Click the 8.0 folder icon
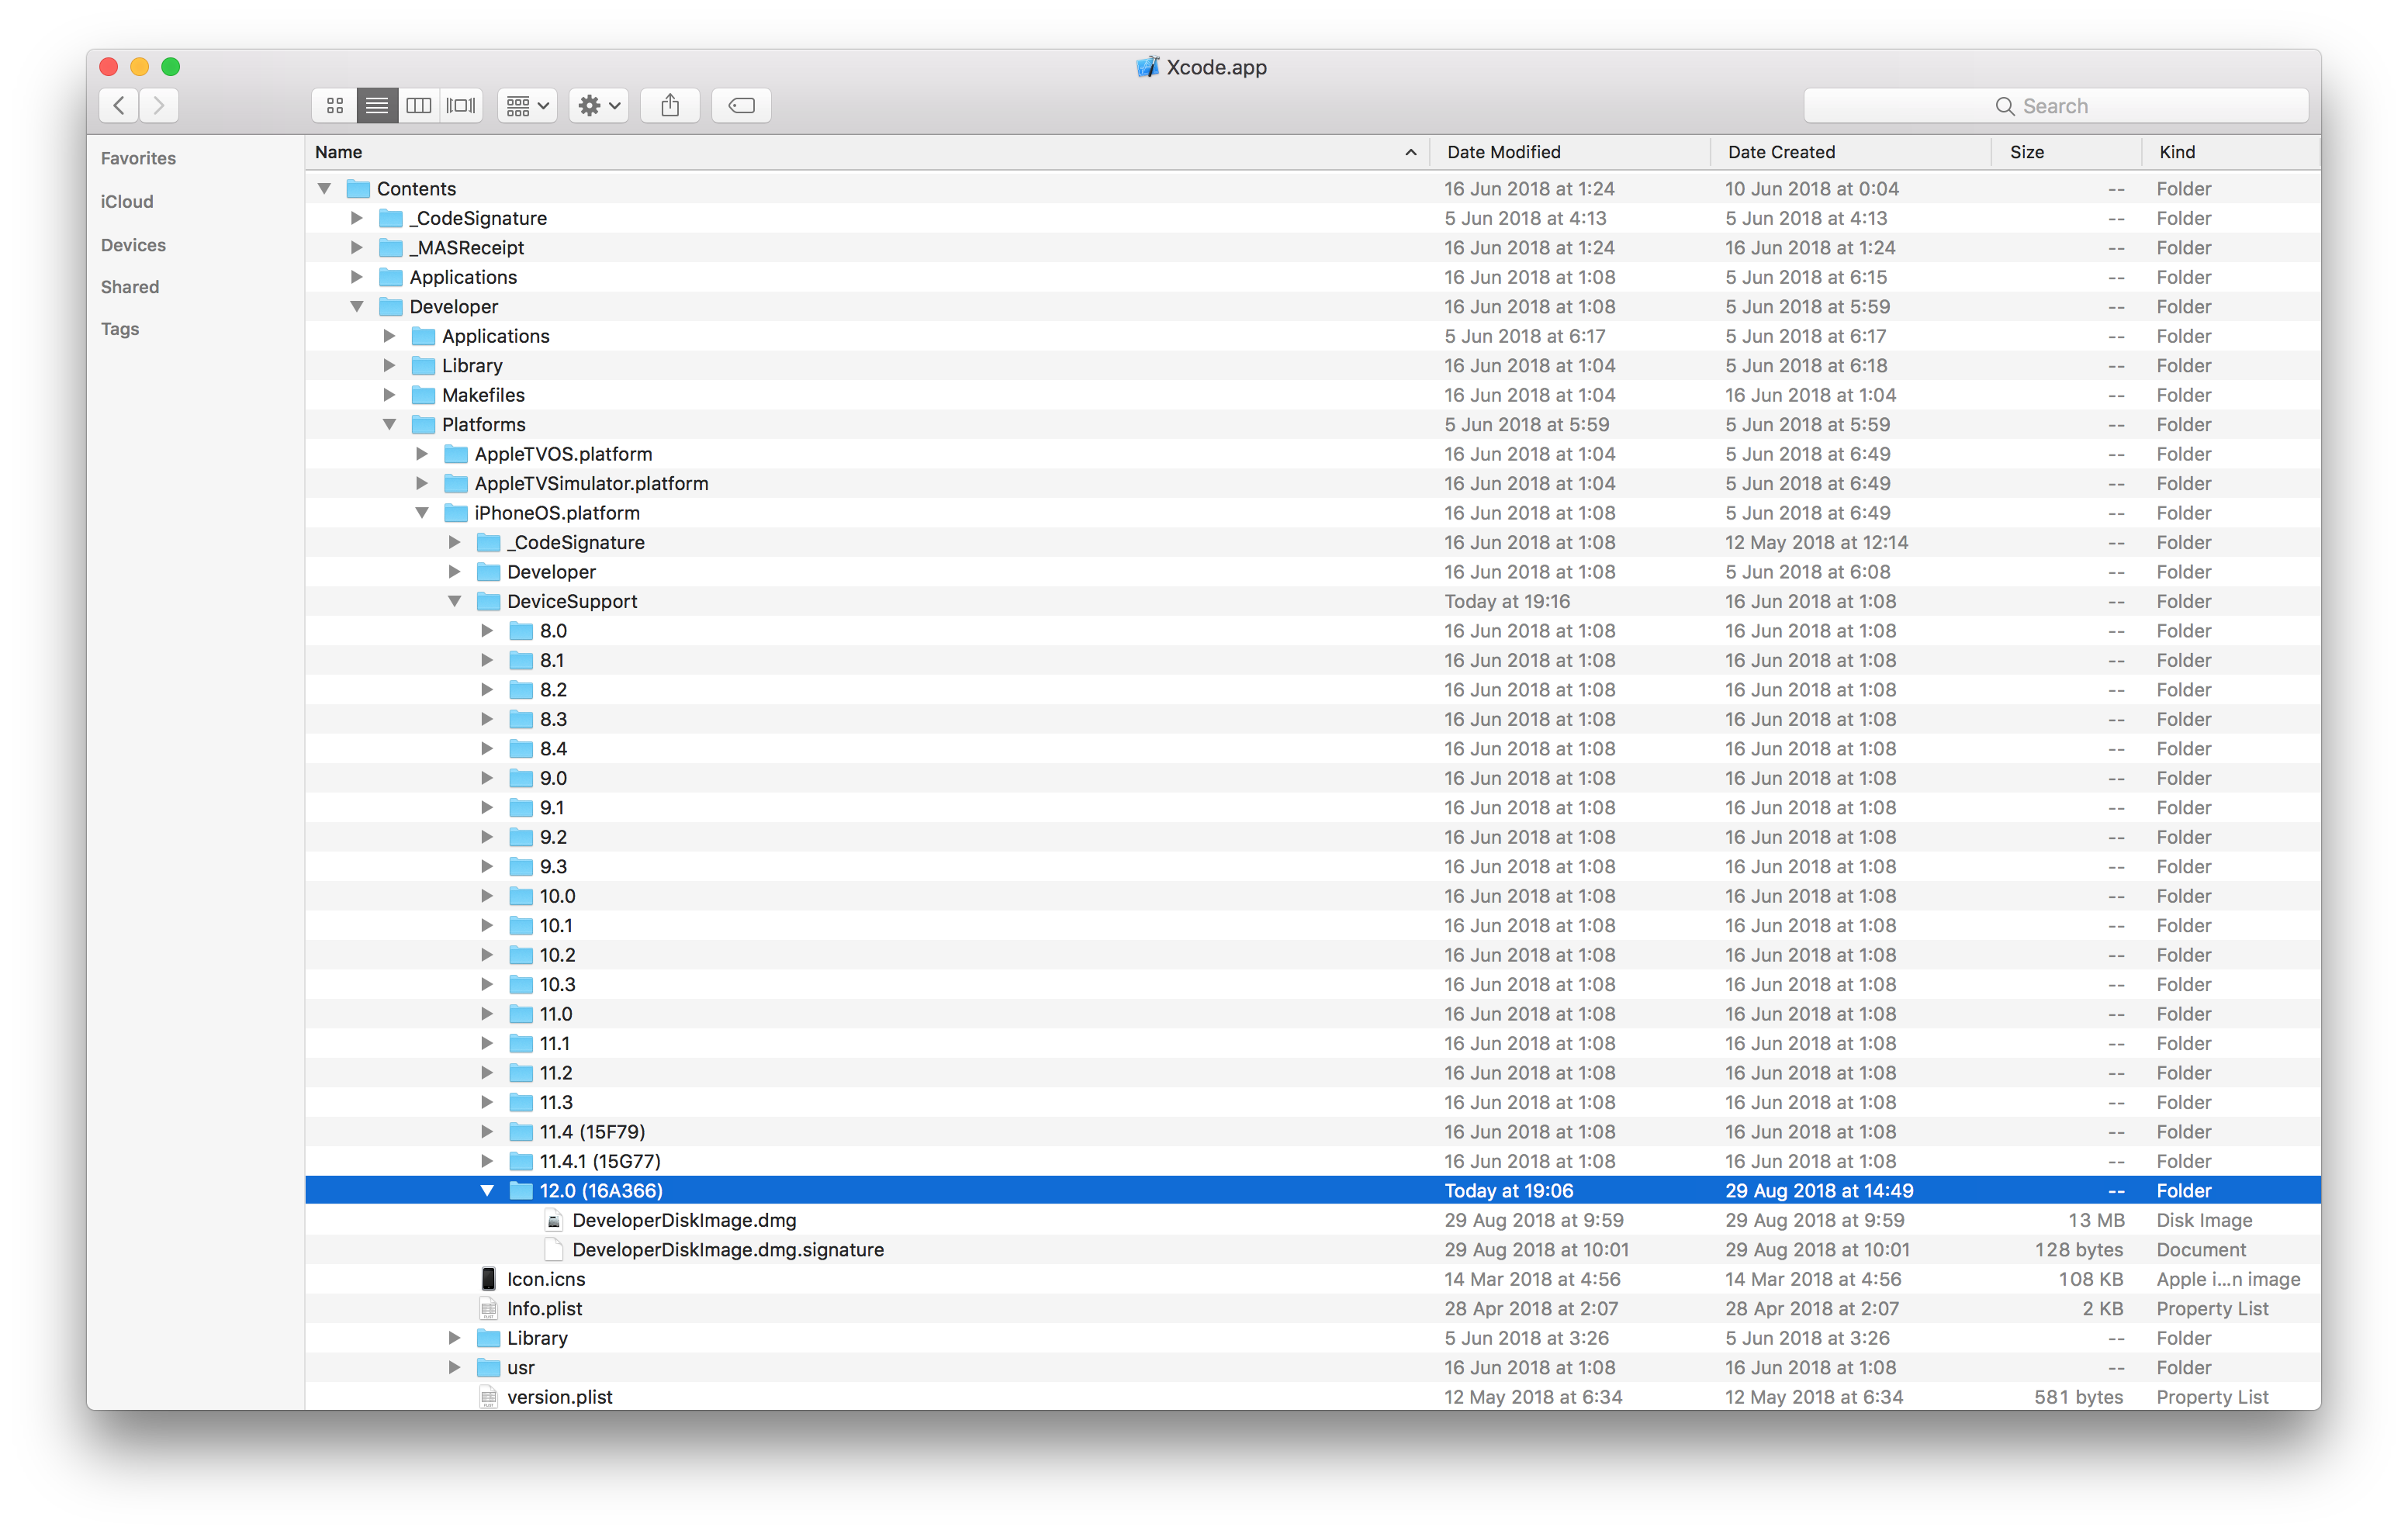Viewport: 2408px width, 1534px height. pos(521,631)
